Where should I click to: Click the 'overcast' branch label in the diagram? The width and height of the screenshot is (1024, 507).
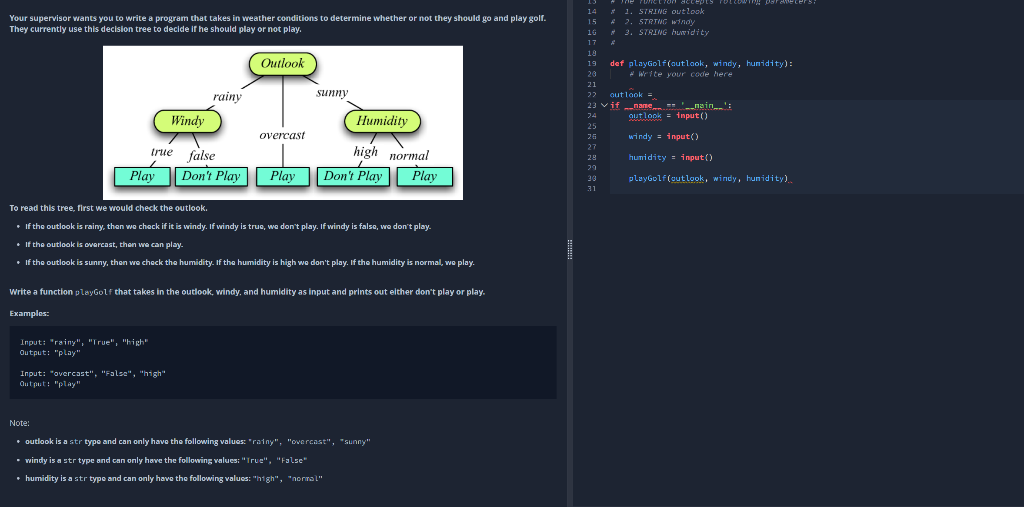[x=282, y=135]
